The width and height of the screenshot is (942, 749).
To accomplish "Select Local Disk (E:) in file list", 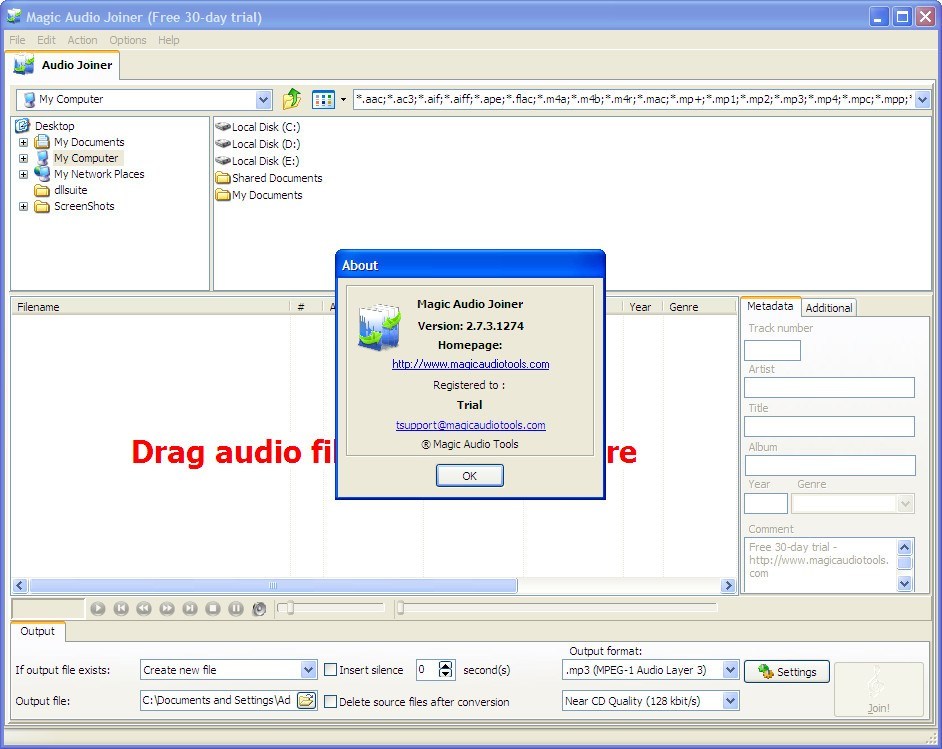I will click(266, 161).
